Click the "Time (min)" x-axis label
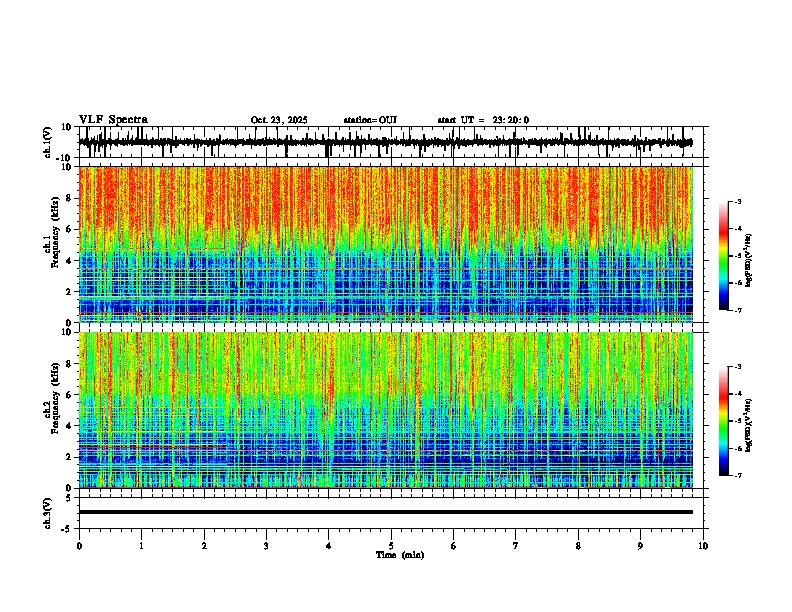 coord(400,555)
